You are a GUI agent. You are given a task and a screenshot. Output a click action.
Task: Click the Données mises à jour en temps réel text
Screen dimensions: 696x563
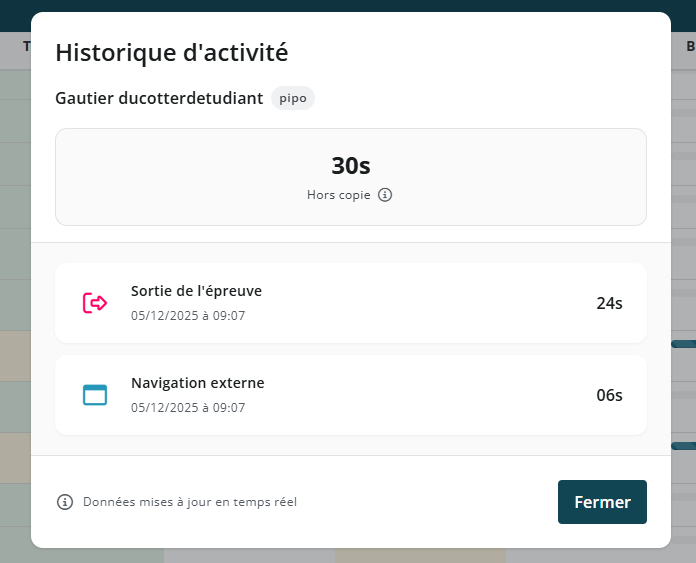pos(190,502)
